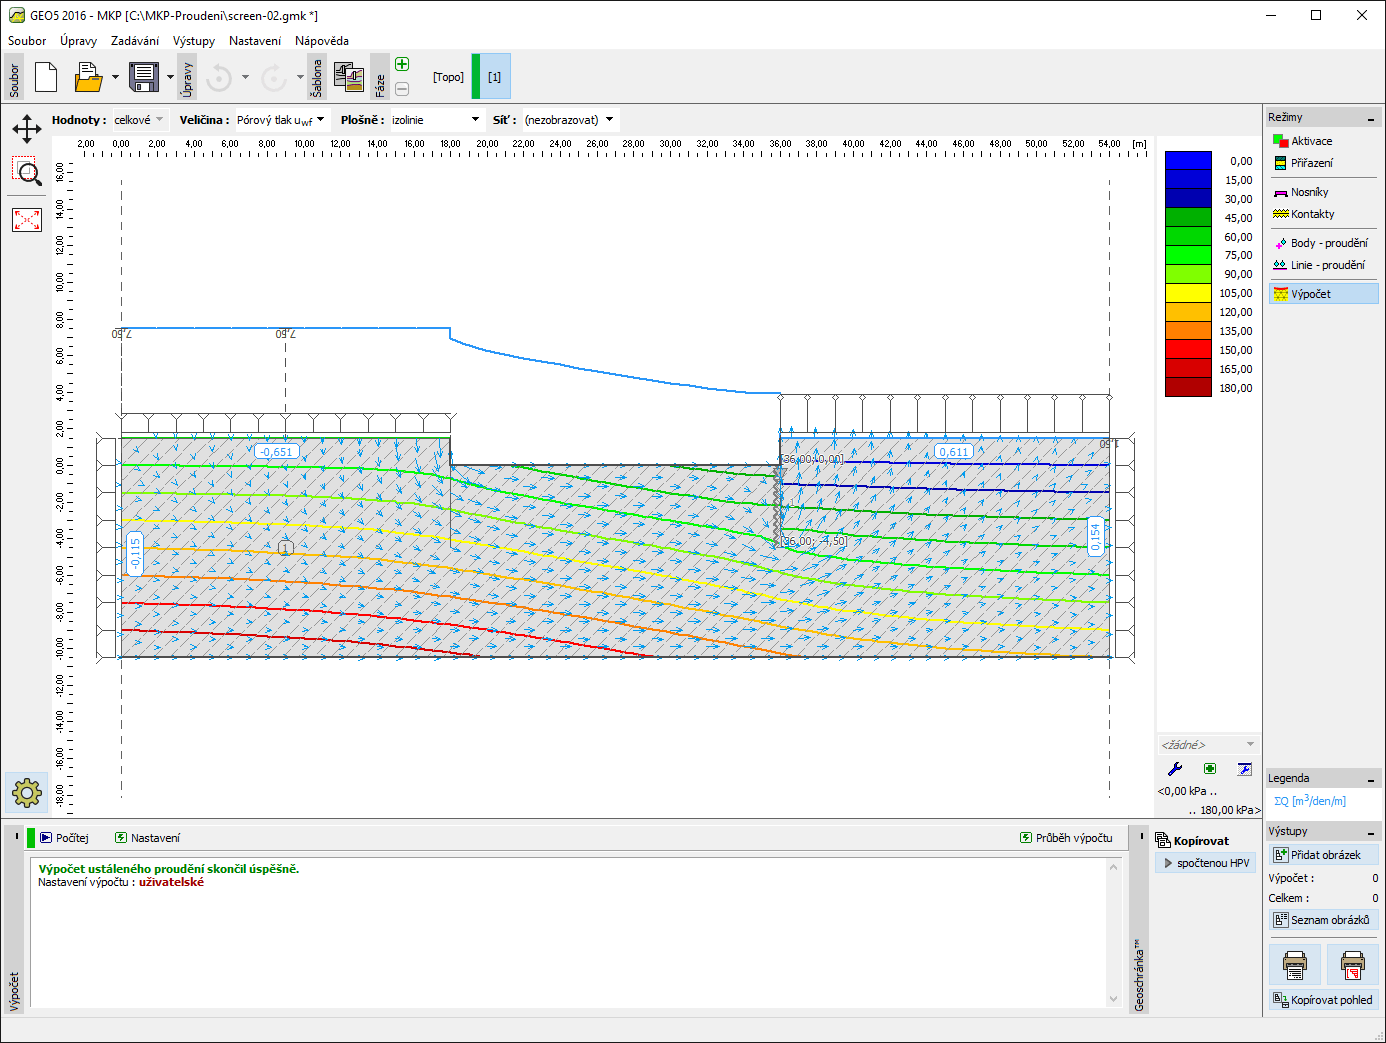
Task: Create a new file with blank page icon
Action: 46,77
